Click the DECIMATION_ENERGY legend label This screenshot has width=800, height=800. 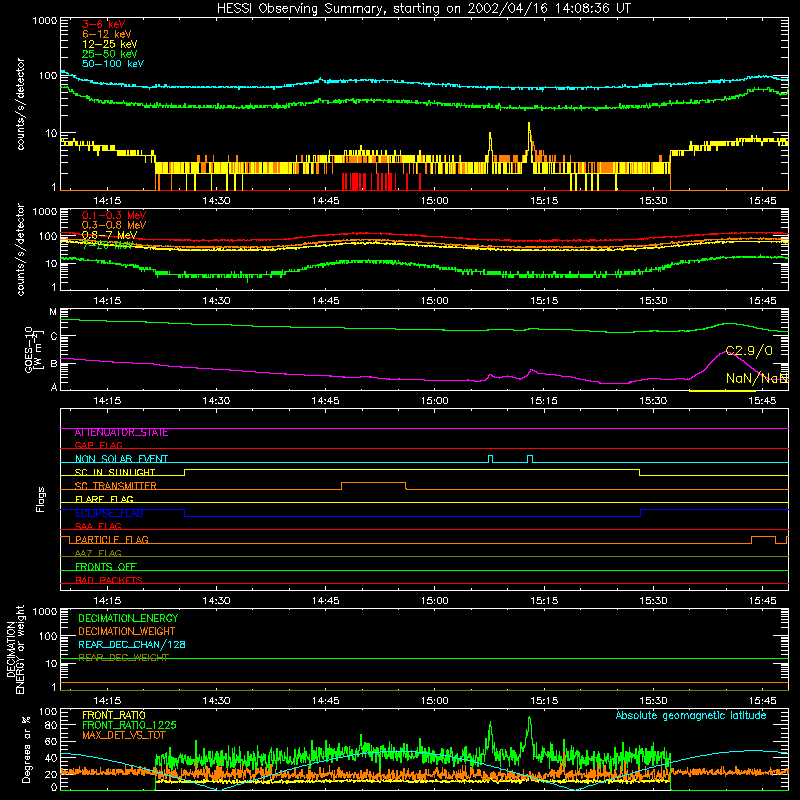(128, 618)
